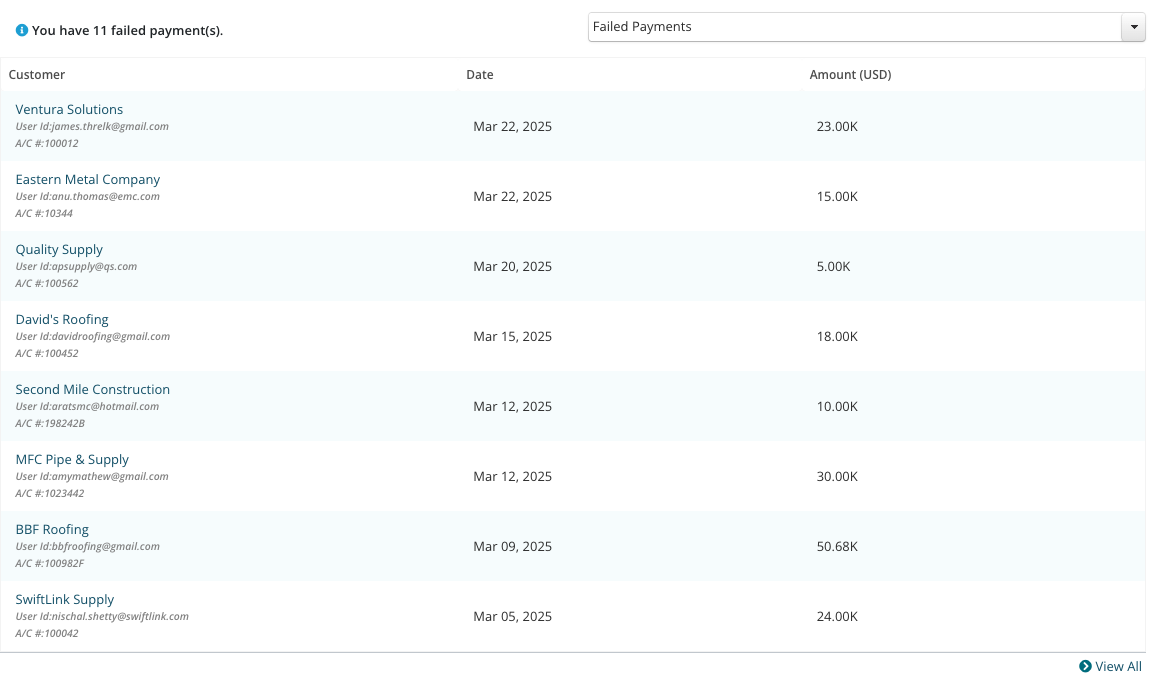Click Mar 09, 2025 date for BBF Roofing
The image size is (1153, 688).
pos(513,546)
